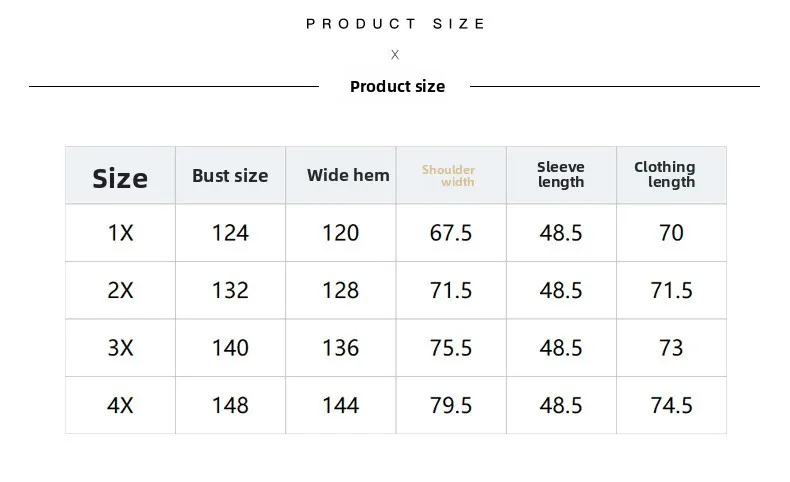Screen dimensions: 790x482
Task: Select the 'Size' column header
Action: coord(120,178)
